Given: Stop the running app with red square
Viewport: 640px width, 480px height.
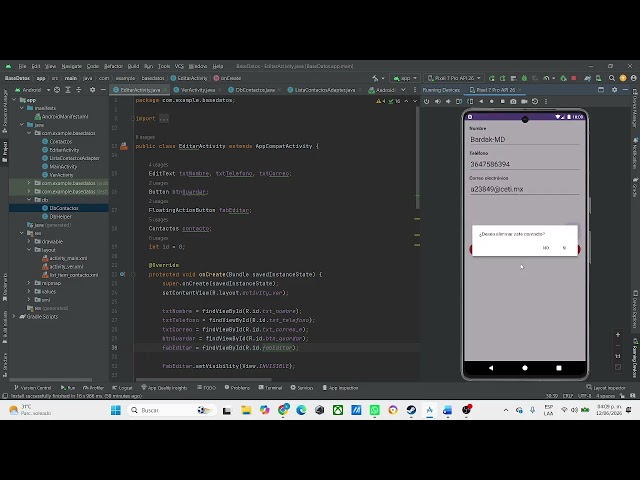Looking at the screenshot, I should [x=573, y=78].
